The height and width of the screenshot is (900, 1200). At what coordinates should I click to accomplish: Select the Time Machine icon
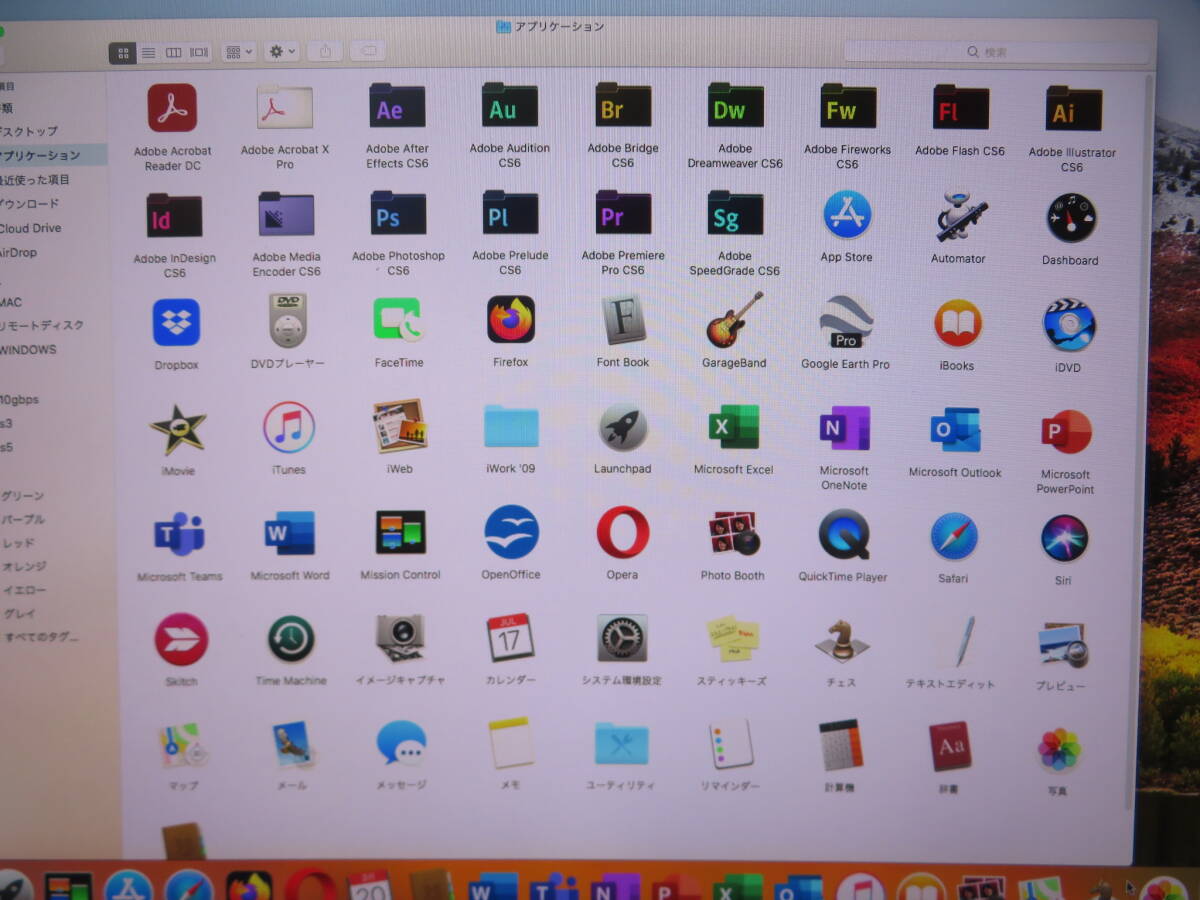point(291,639)
